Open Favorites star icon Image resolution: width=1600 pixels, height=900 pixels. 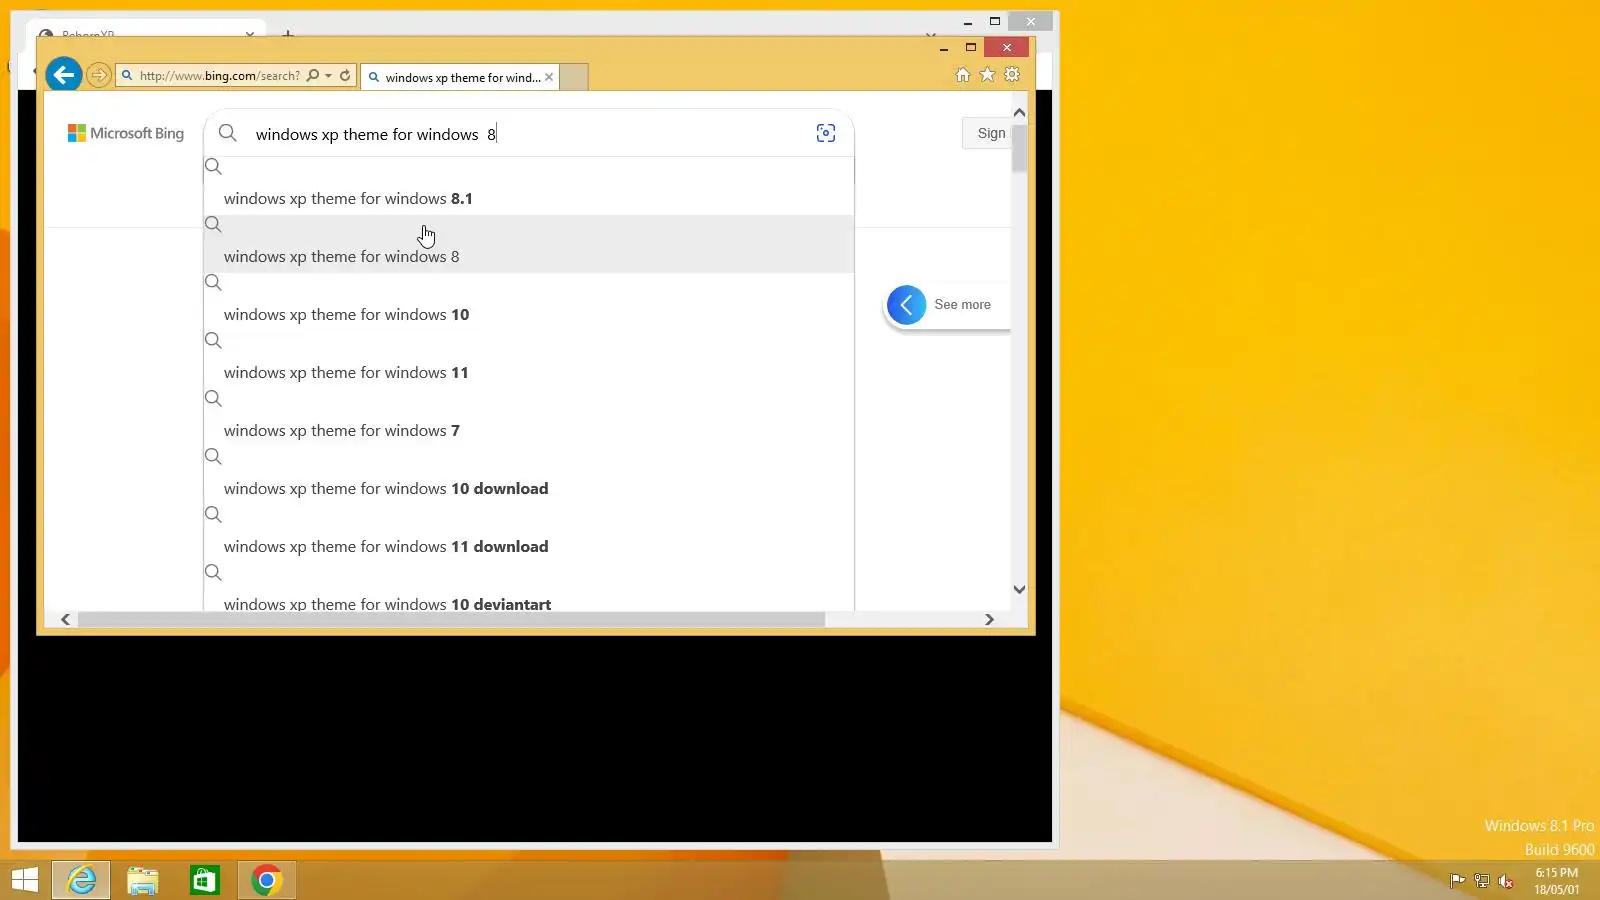pos(987,75)
